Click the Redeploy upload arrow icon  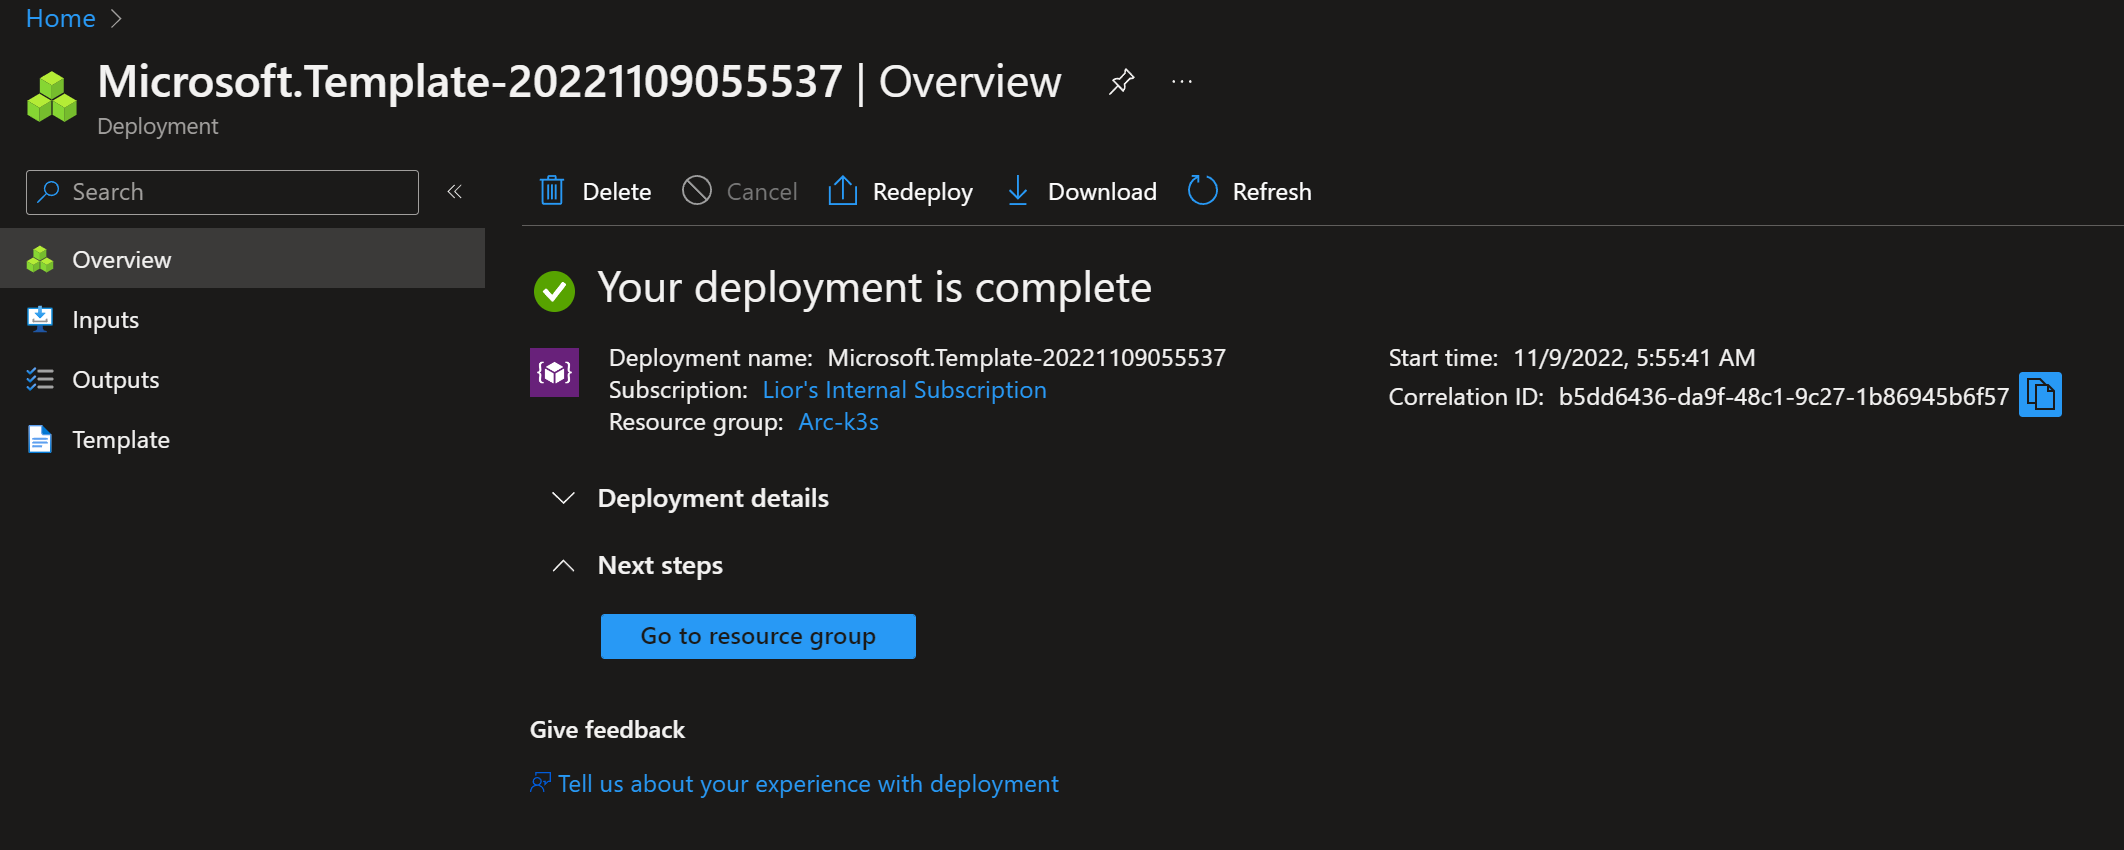click(843, 190)
